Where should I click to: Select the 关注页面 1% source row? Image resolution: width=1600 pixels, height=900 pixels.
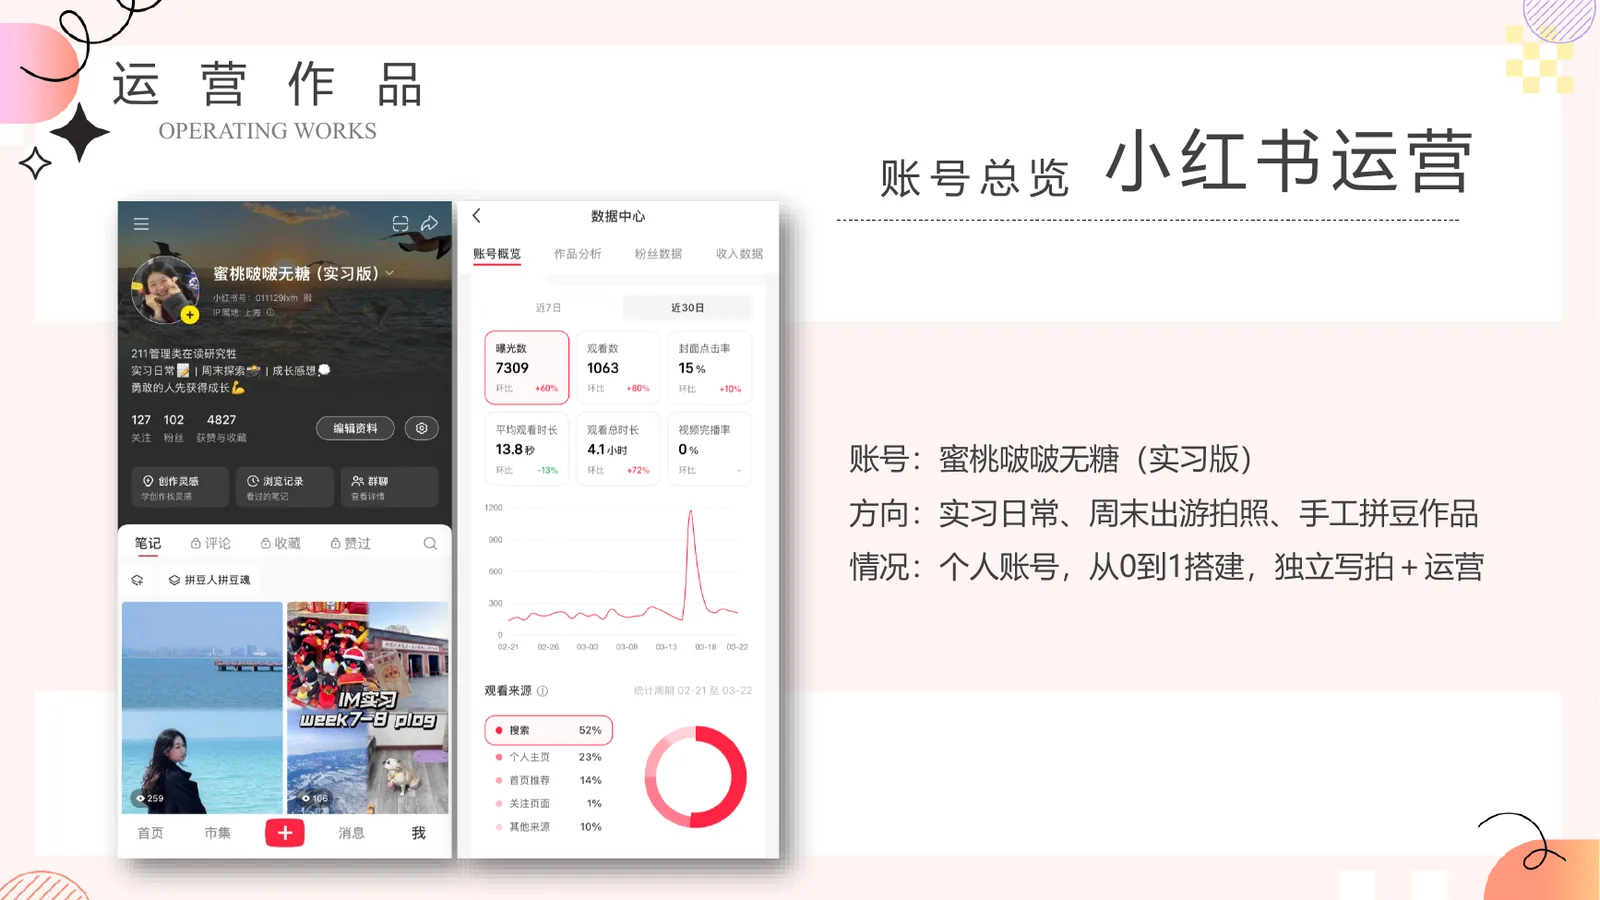(548, 803)
